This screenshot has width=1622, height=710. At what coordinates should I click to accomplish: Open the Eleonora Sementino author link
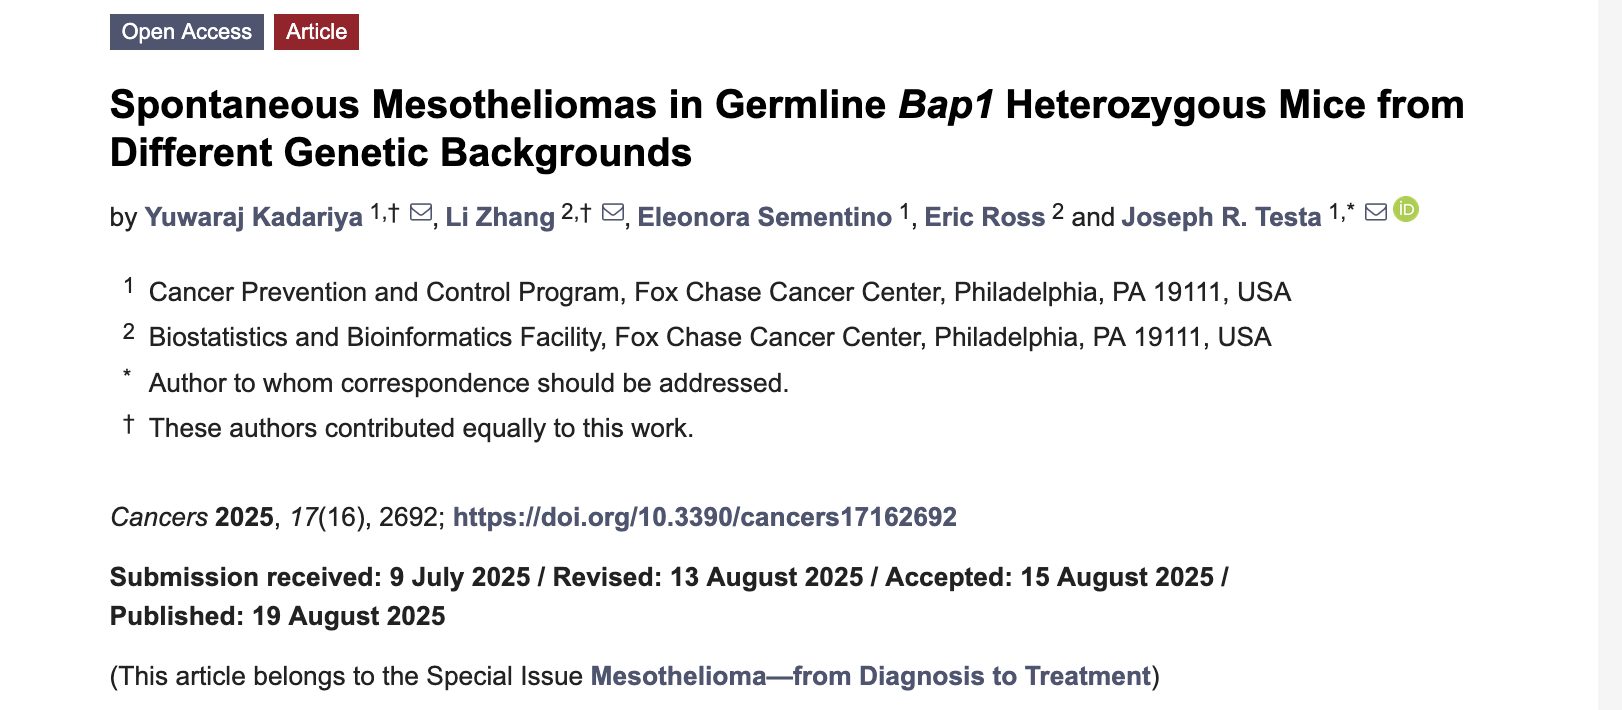(x=764, y=217)
